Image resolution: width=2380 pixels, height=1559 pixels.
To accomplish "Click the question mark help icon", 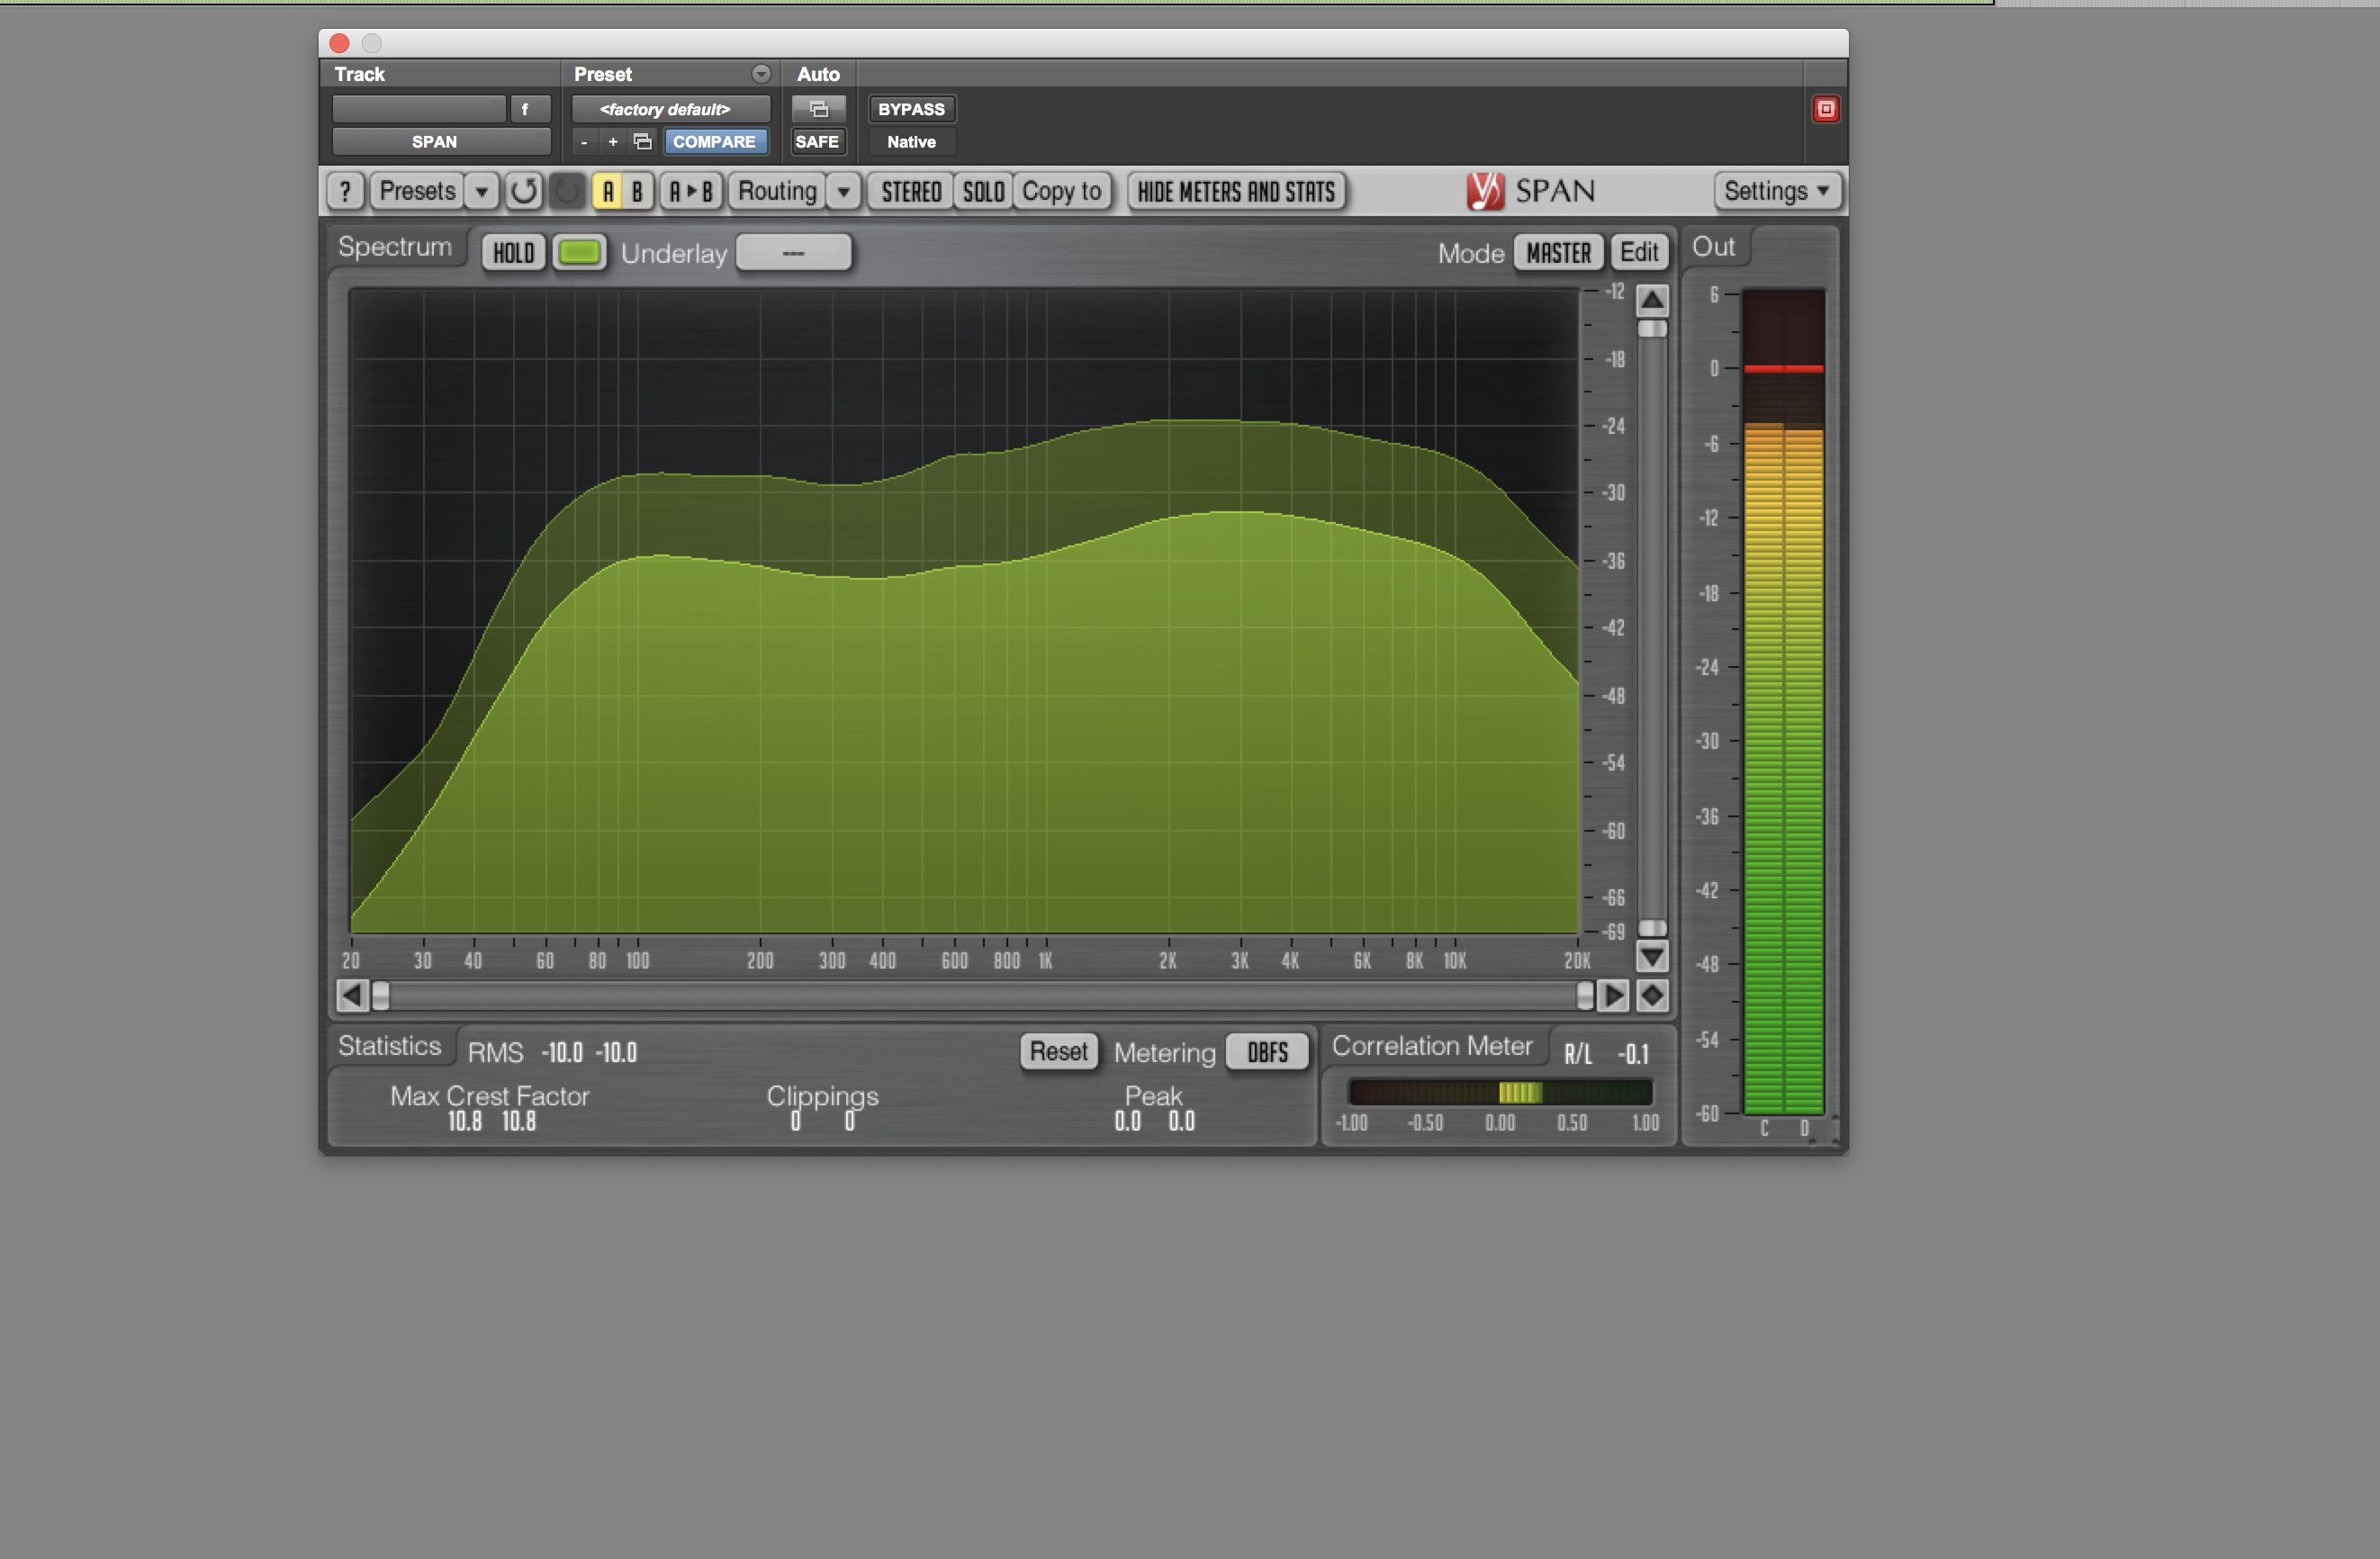I will (x=345, y=191).
